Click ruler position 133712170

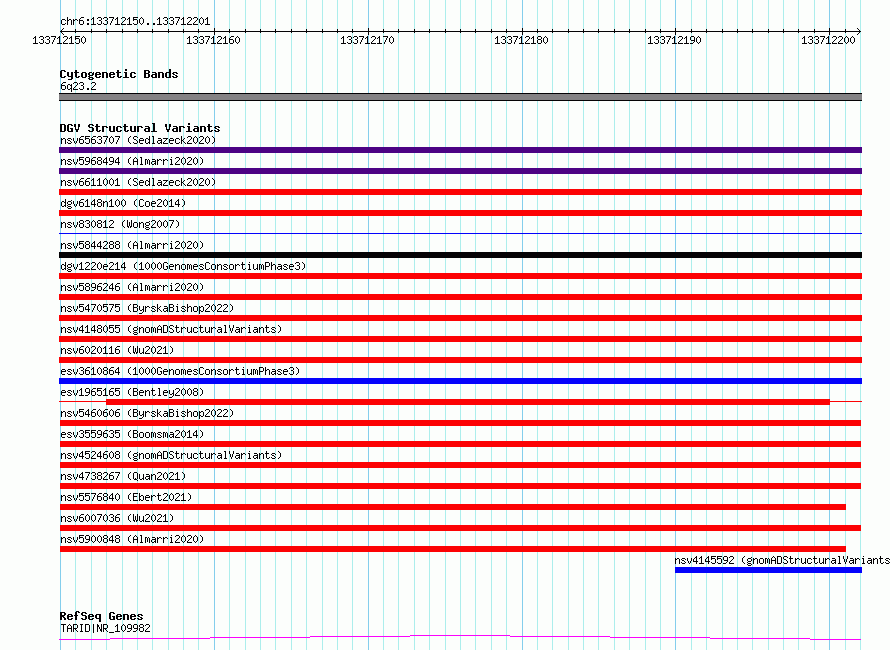pos(367,40)
